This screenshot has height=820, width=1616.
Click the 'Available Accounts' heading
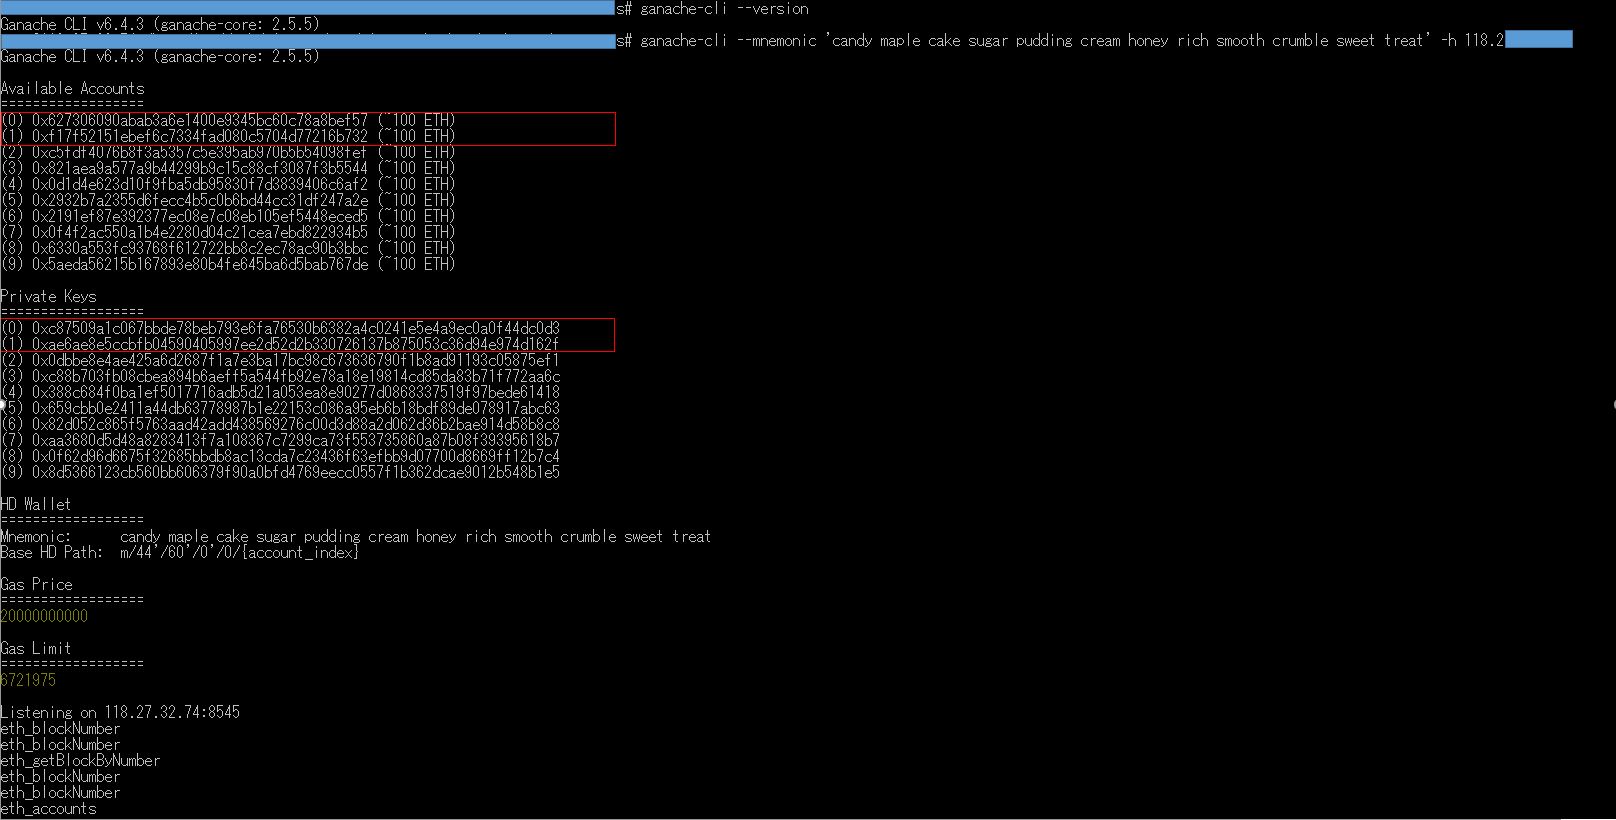coord(72,89)
